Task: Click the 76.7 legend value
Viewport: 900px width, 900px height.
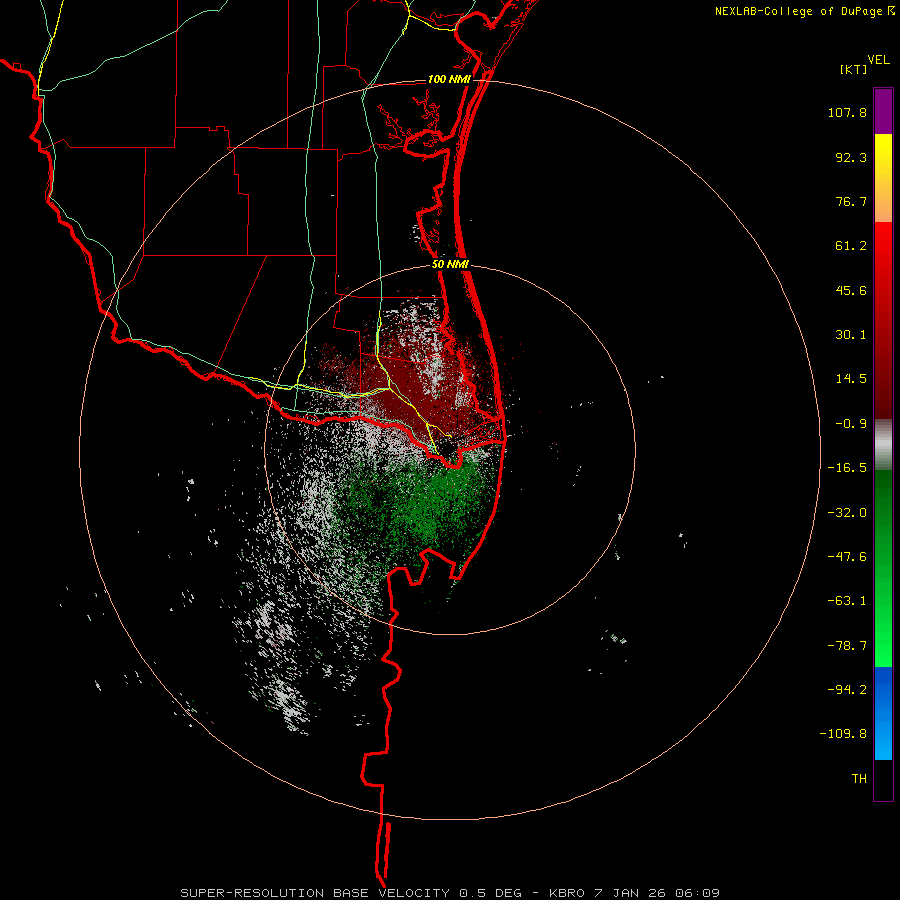Action: (851, 201)
